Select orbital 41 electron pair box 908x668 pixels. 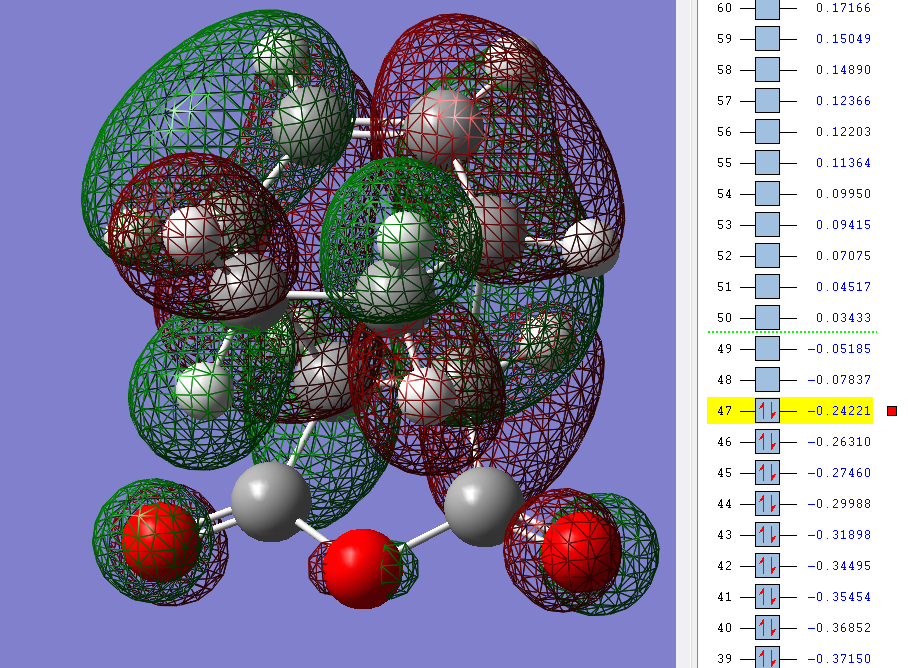click(767, 597)
